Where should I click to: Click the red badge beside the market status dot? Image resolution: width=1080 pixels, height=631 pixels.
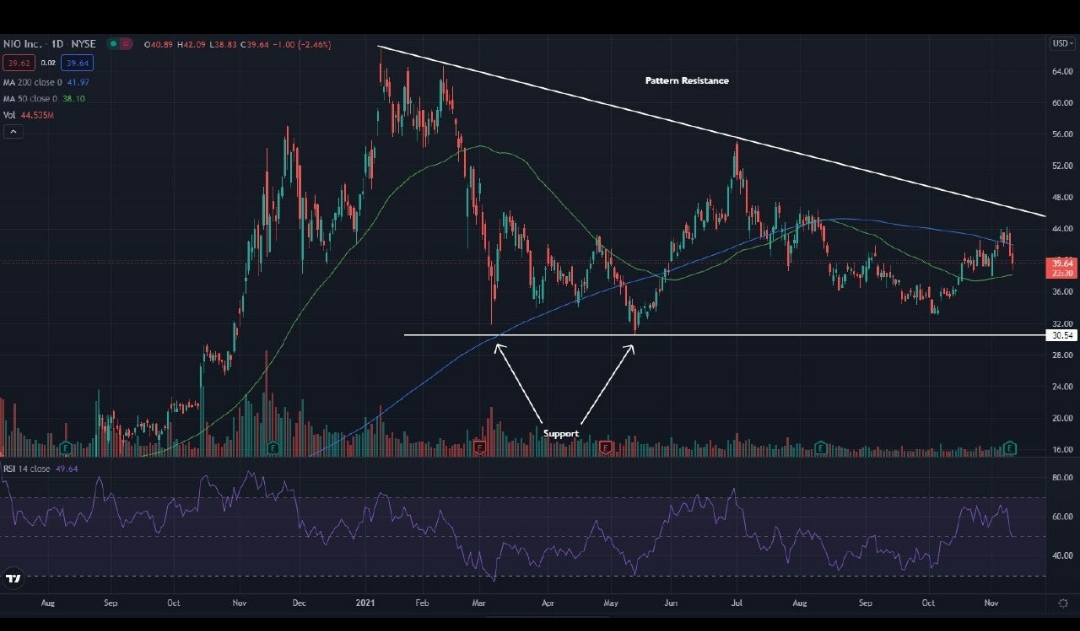coord(125,44)
